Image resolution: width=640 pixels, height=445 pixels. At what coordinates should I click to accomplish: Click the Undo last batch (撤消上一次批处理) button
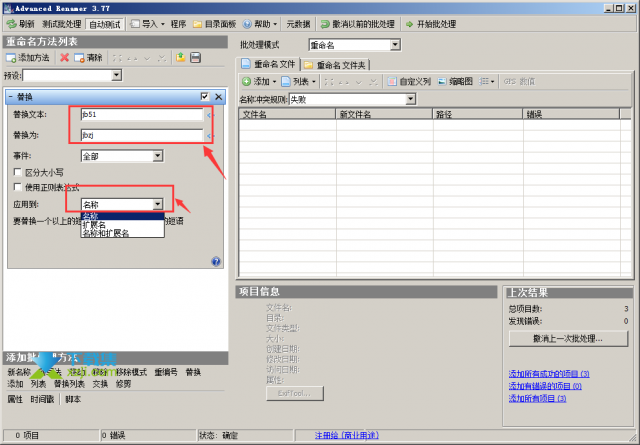(x=568, y=338)
